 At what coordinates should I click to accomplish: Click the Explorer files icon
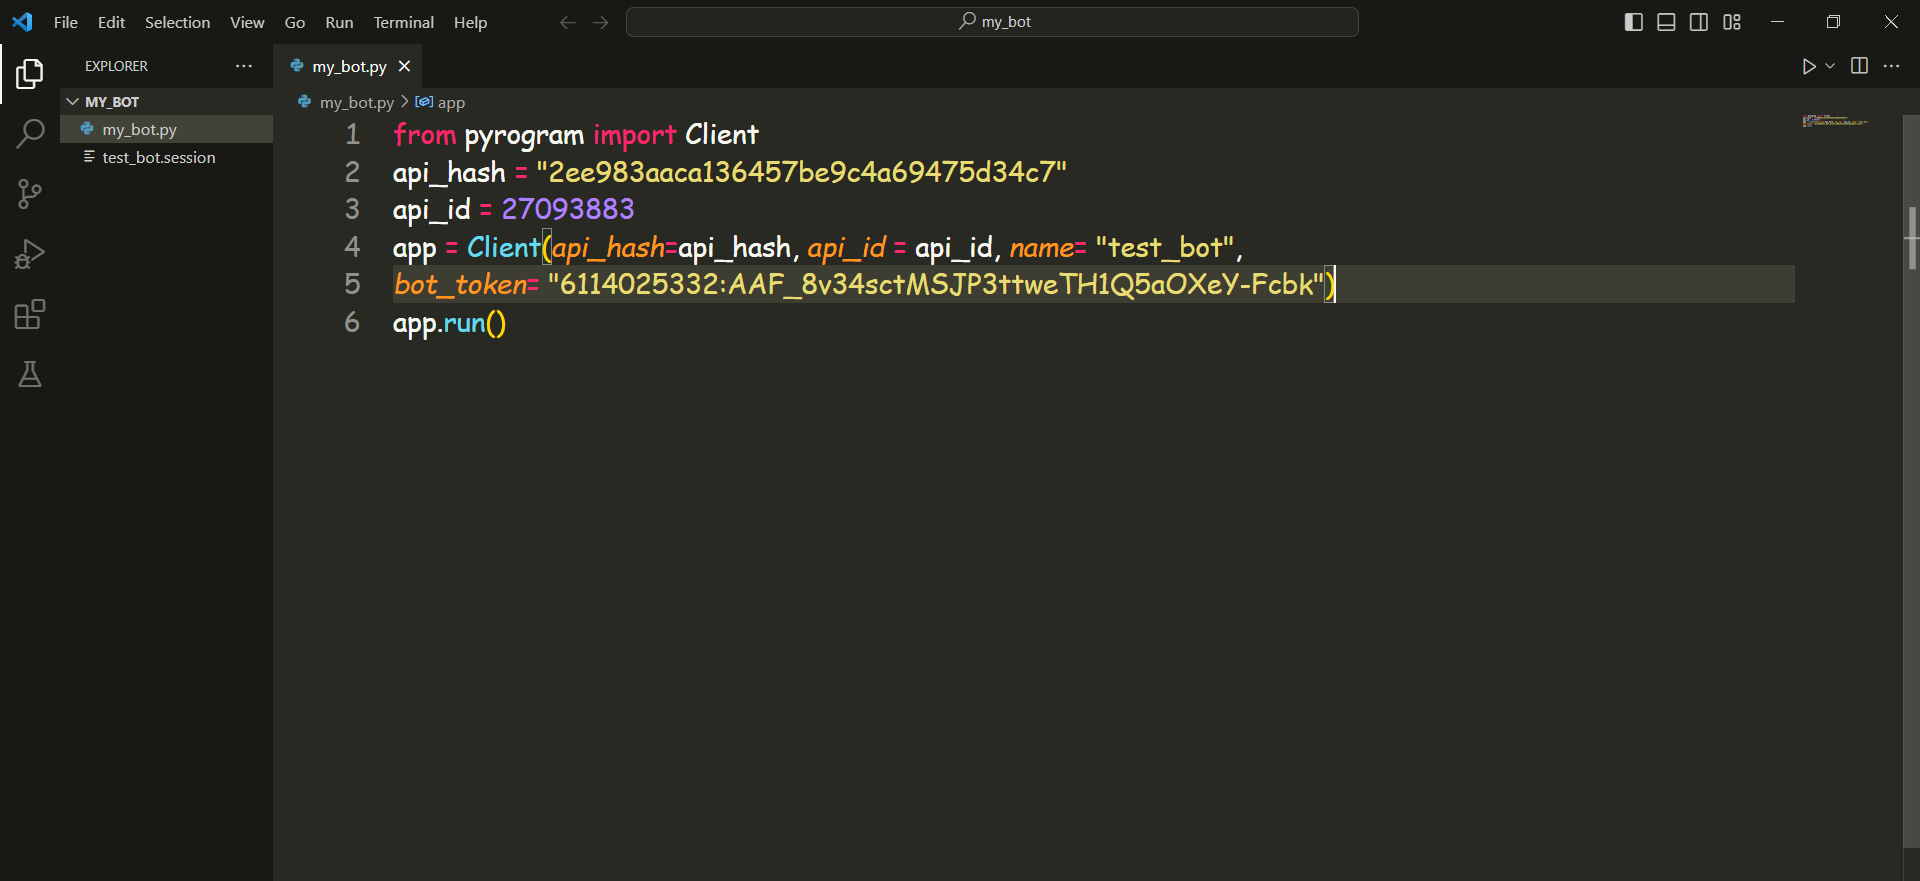click(30, 73)
